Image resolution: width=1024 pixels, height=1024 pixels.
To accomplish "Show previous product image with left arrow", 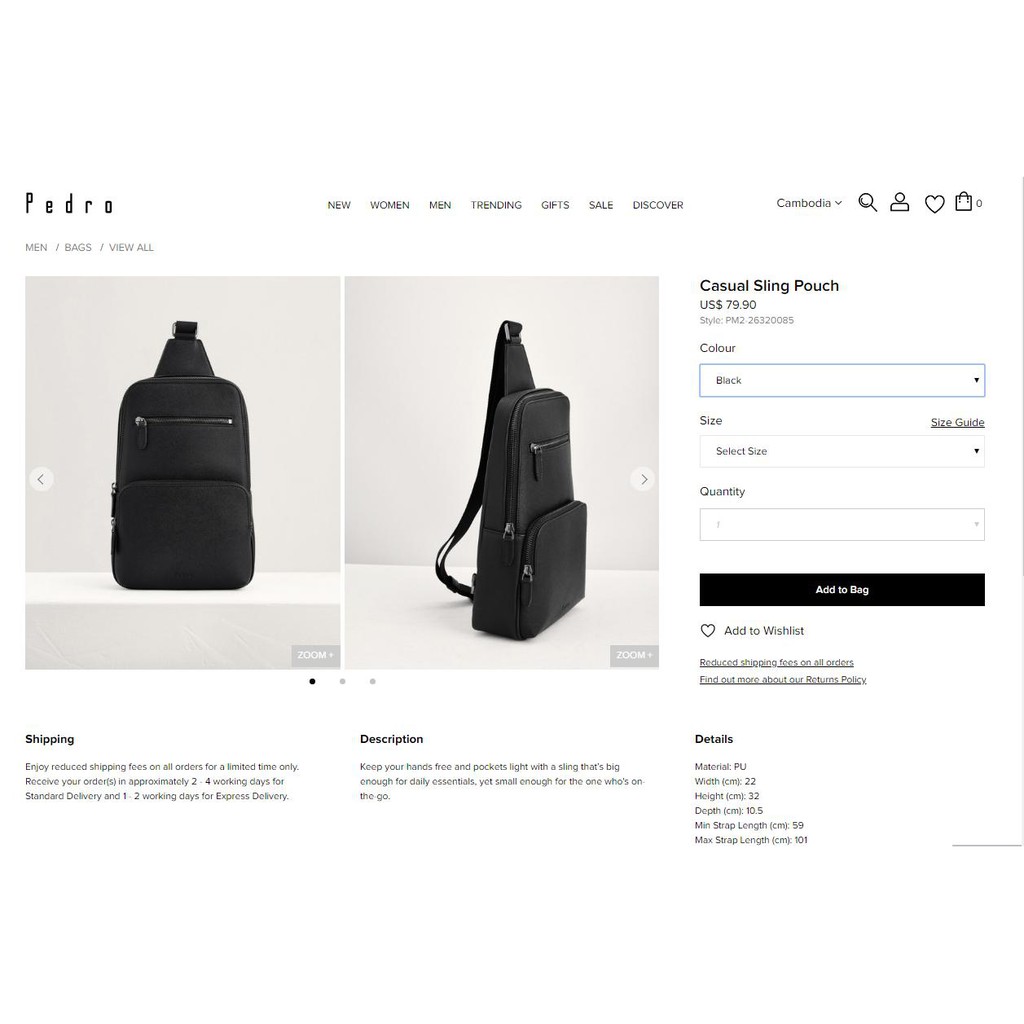I will pos(41,479).
